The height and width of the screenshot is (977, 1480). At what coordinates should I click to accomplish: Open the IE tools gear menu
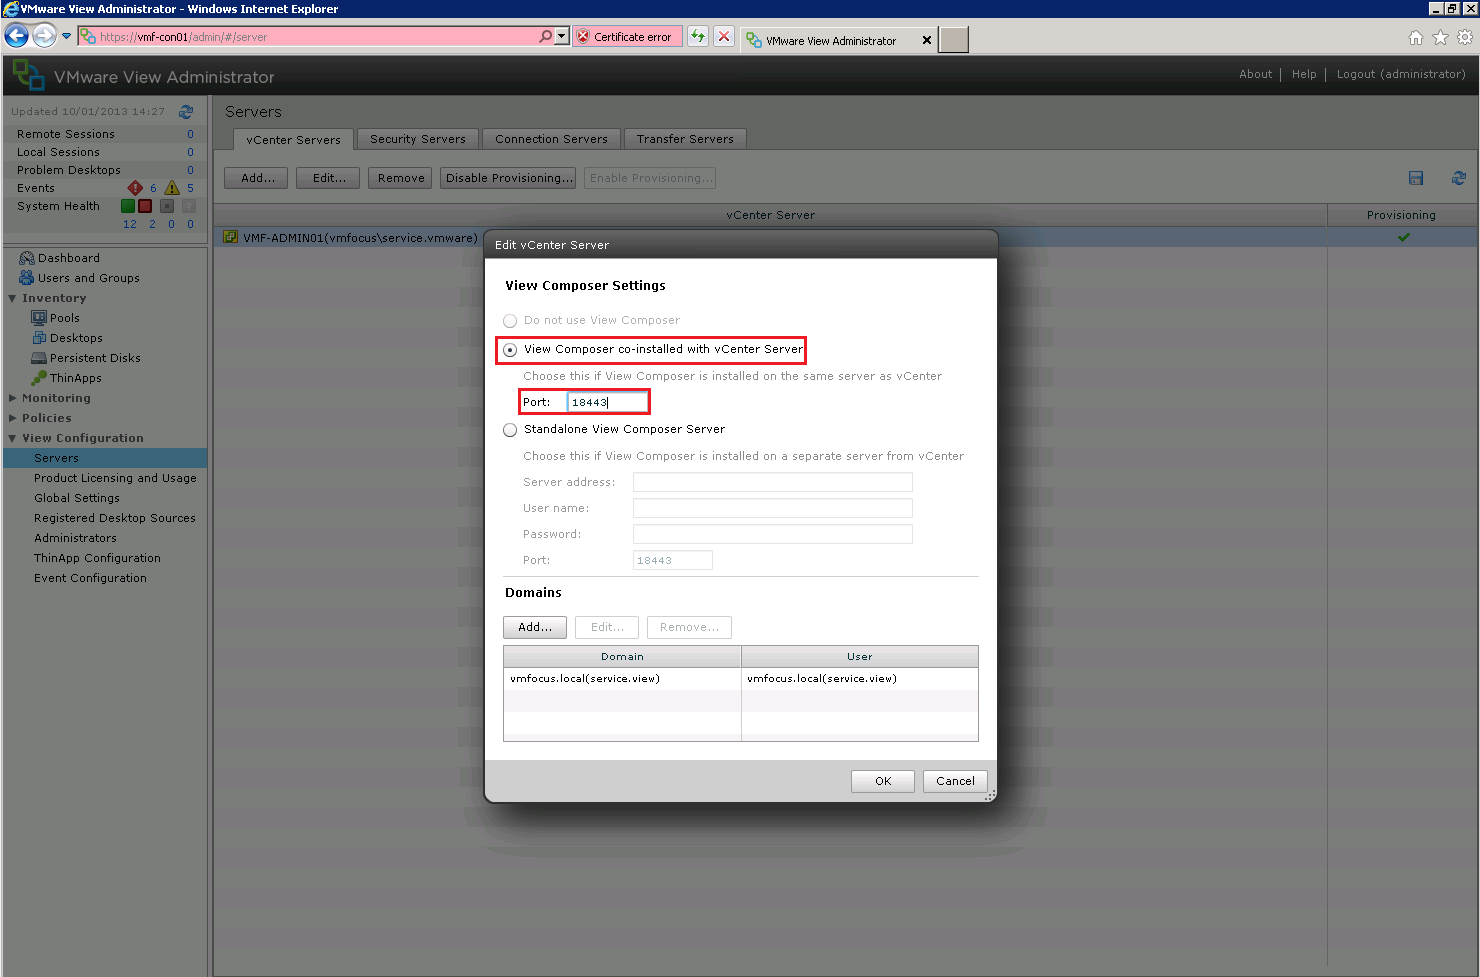coord(1465,38)
